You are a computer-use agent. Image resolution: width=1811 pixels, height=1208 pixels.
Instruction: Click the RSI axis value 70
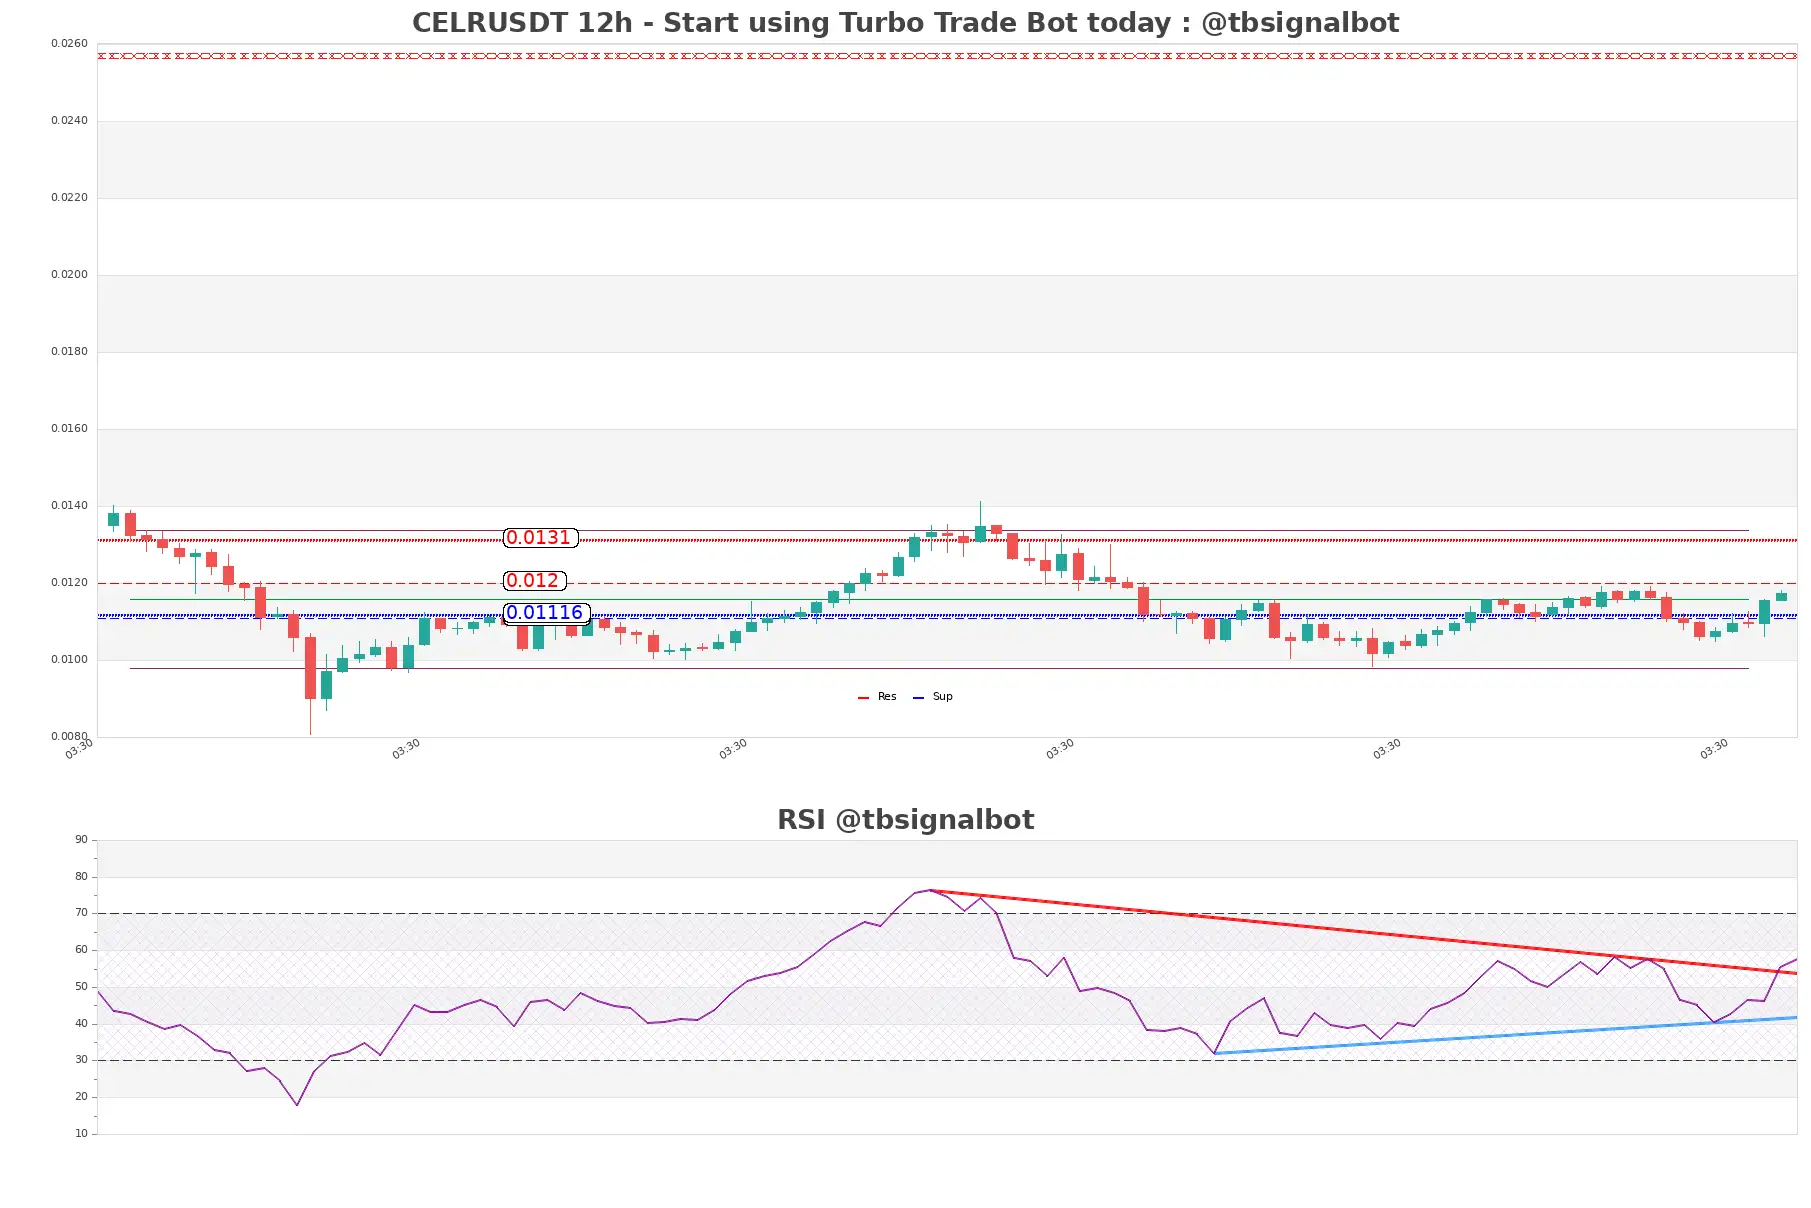(81, 913)
